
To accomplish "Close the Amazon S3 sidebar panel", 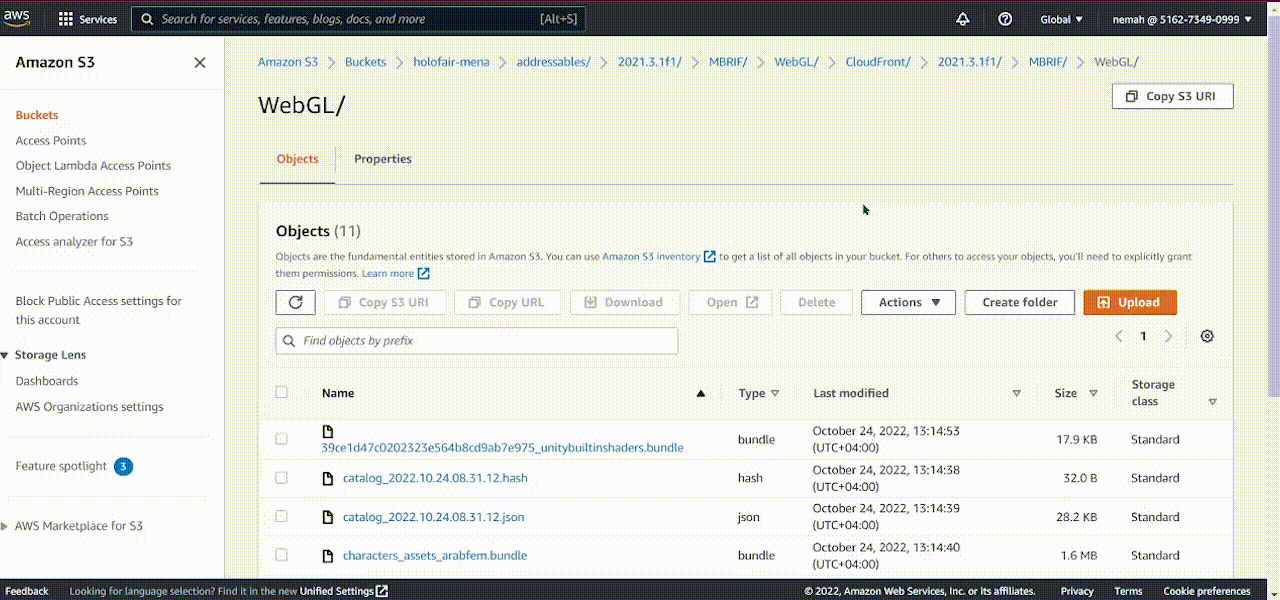I will [x=200, y=63].
